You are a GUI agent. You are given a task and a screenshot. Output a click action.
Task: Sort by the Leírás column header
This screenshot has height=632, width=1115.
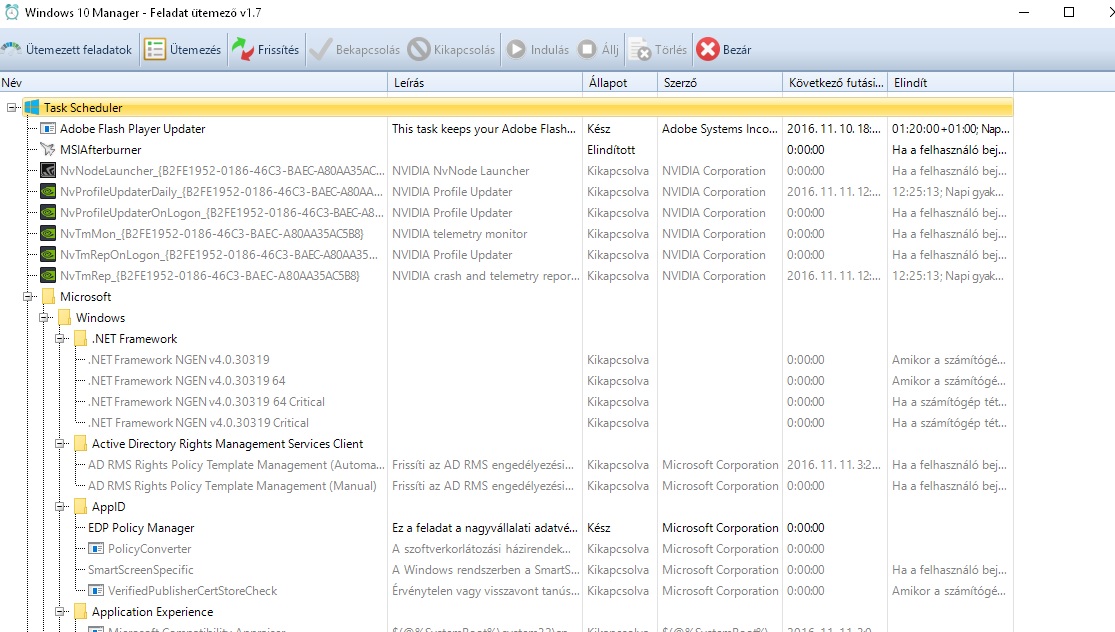485,82
